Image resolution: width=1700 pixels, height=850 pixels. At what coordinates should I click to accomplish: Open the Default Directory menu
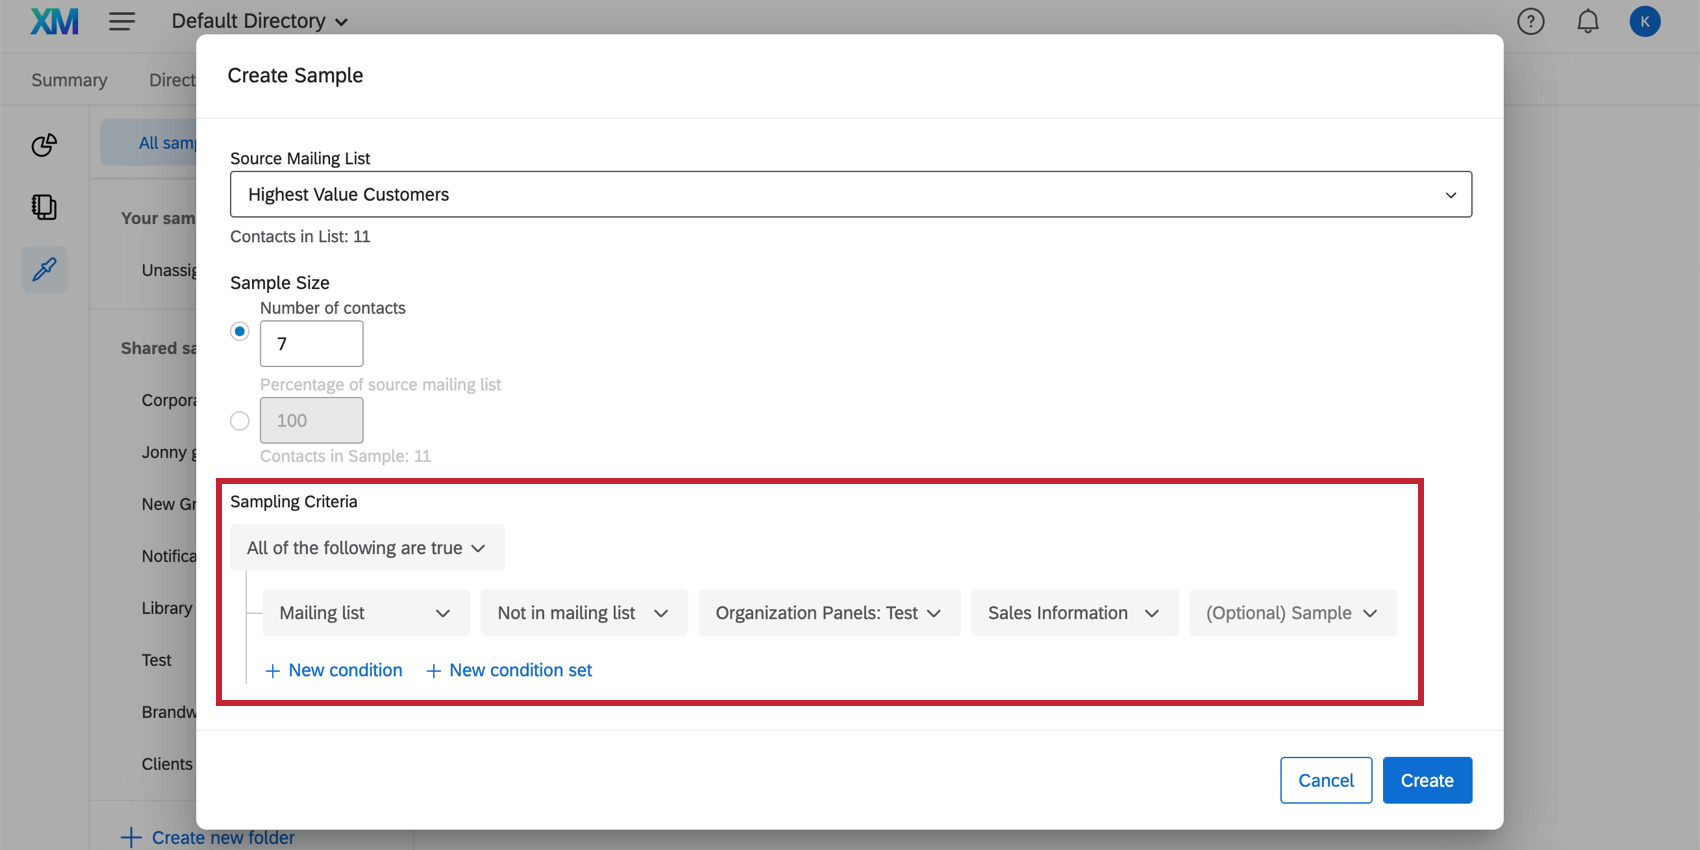pos(260,21)
